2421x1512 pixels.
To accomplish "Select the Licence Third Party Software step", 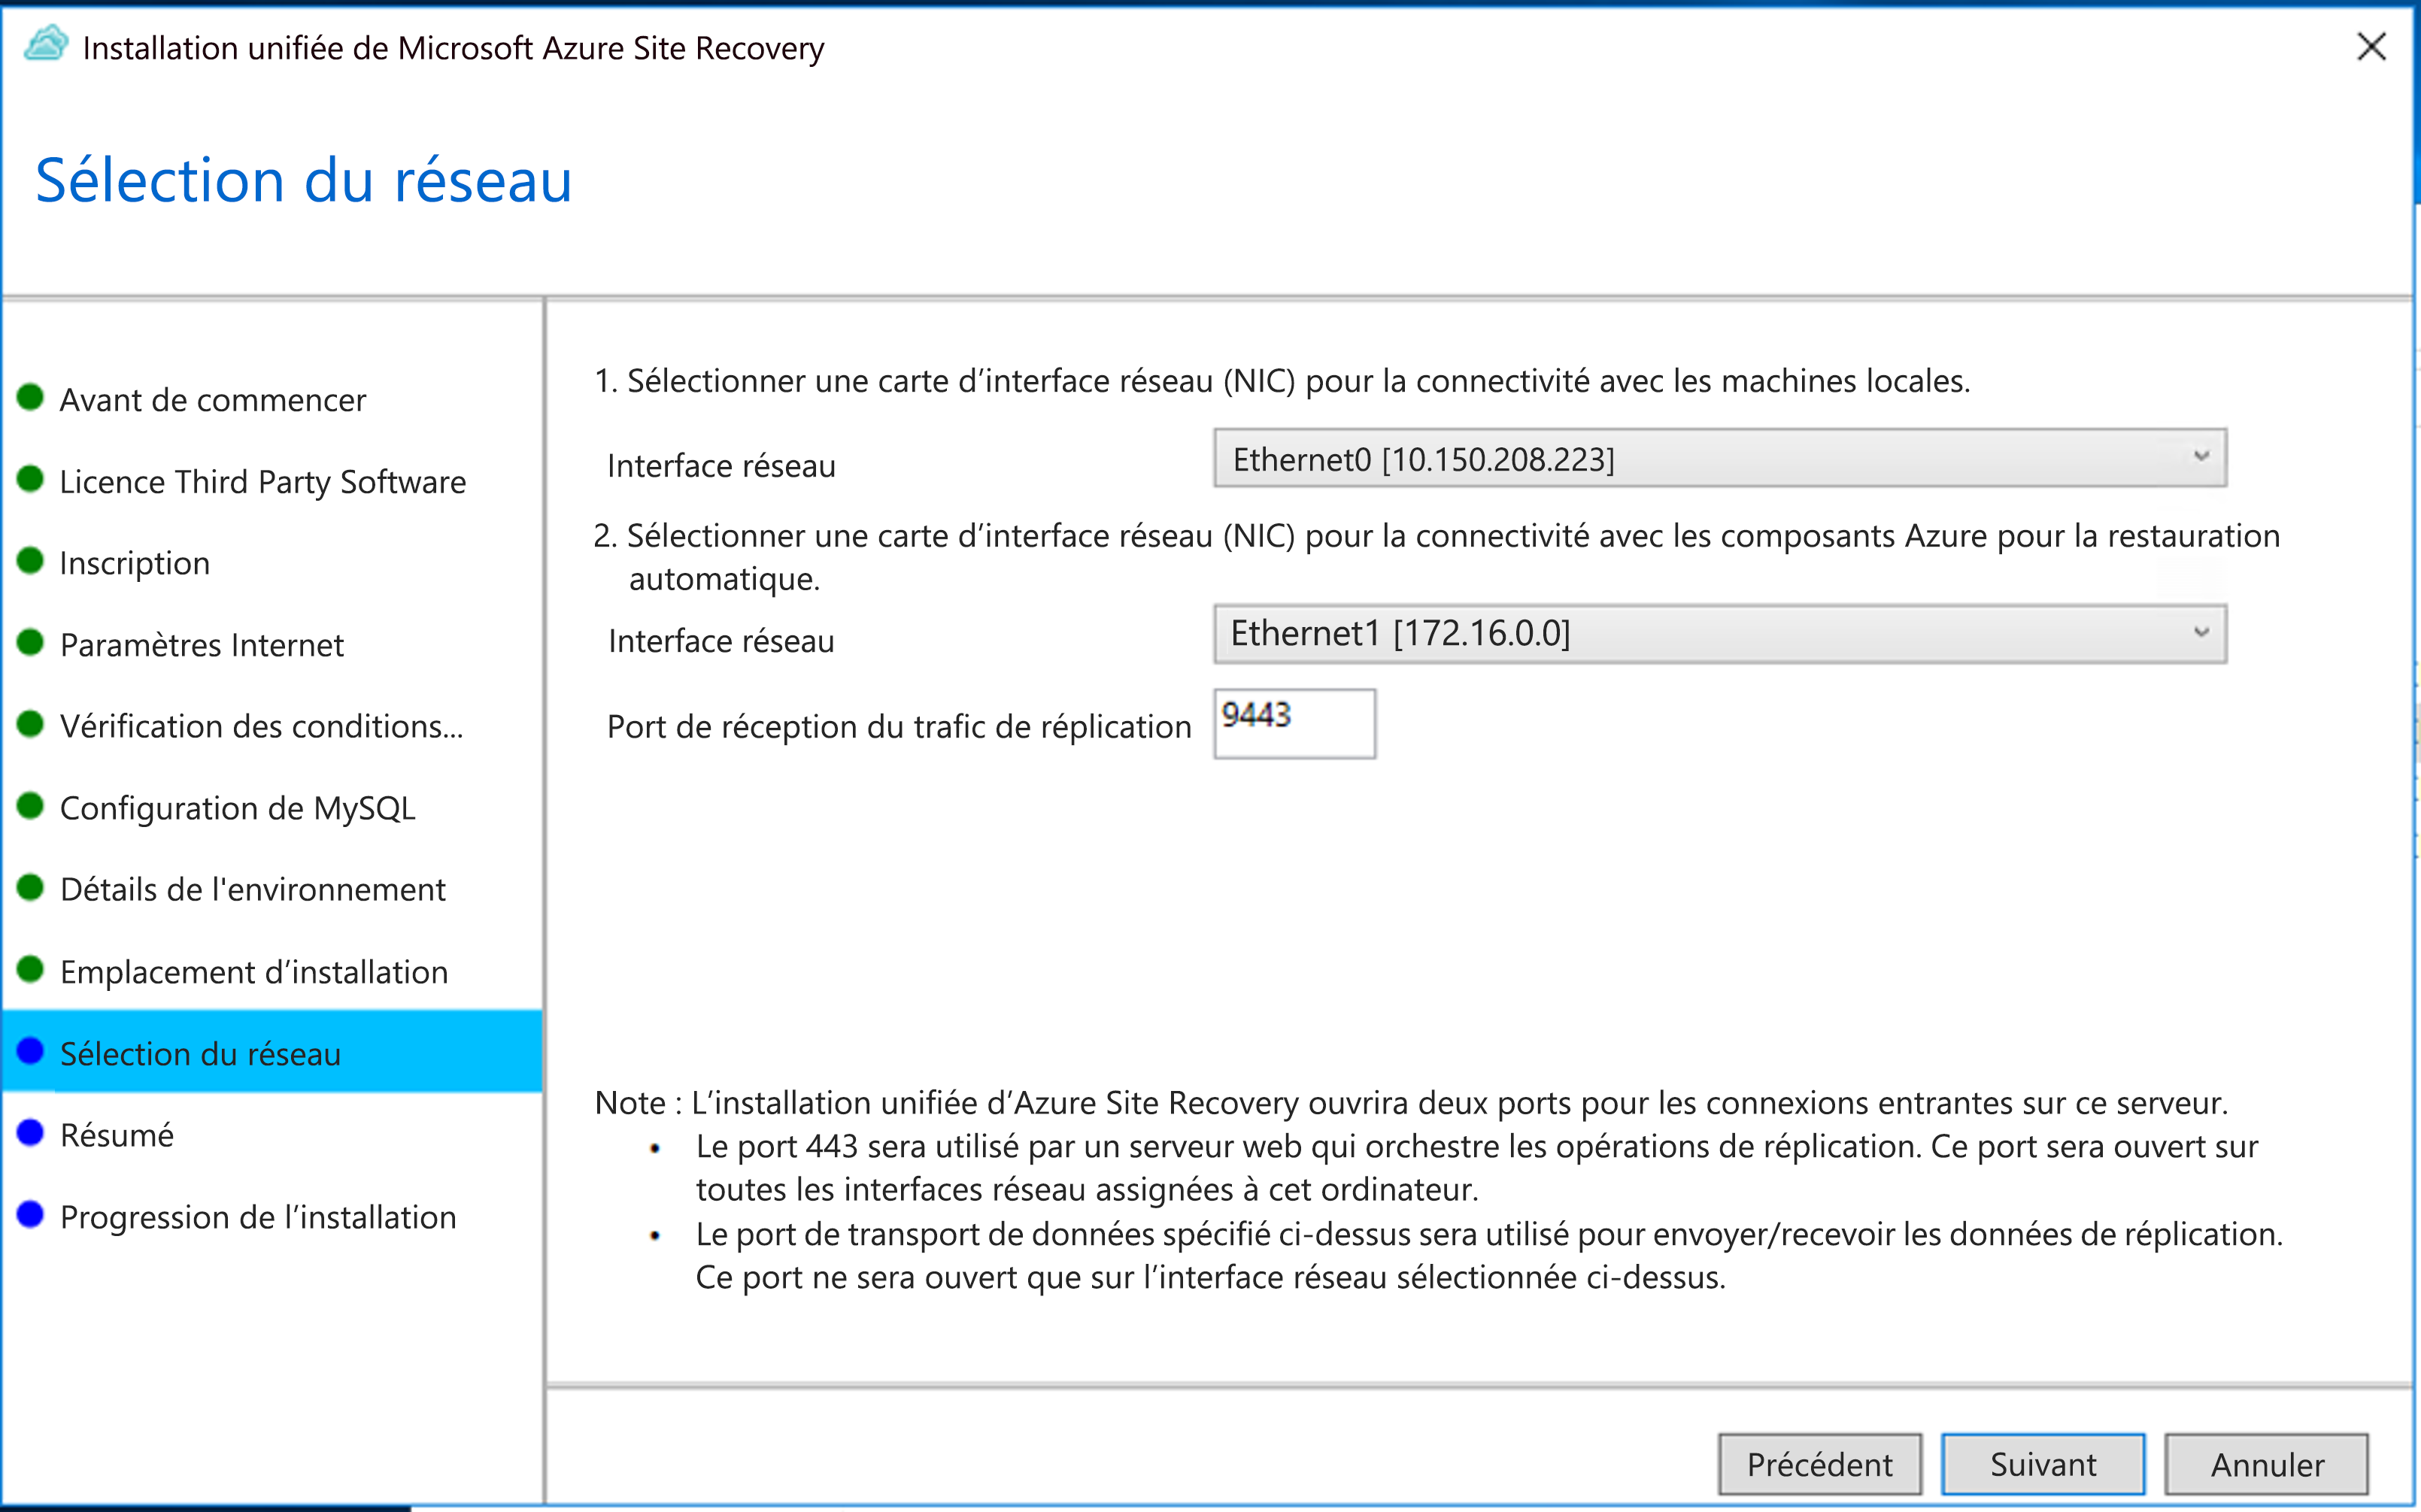I will 263,482.
